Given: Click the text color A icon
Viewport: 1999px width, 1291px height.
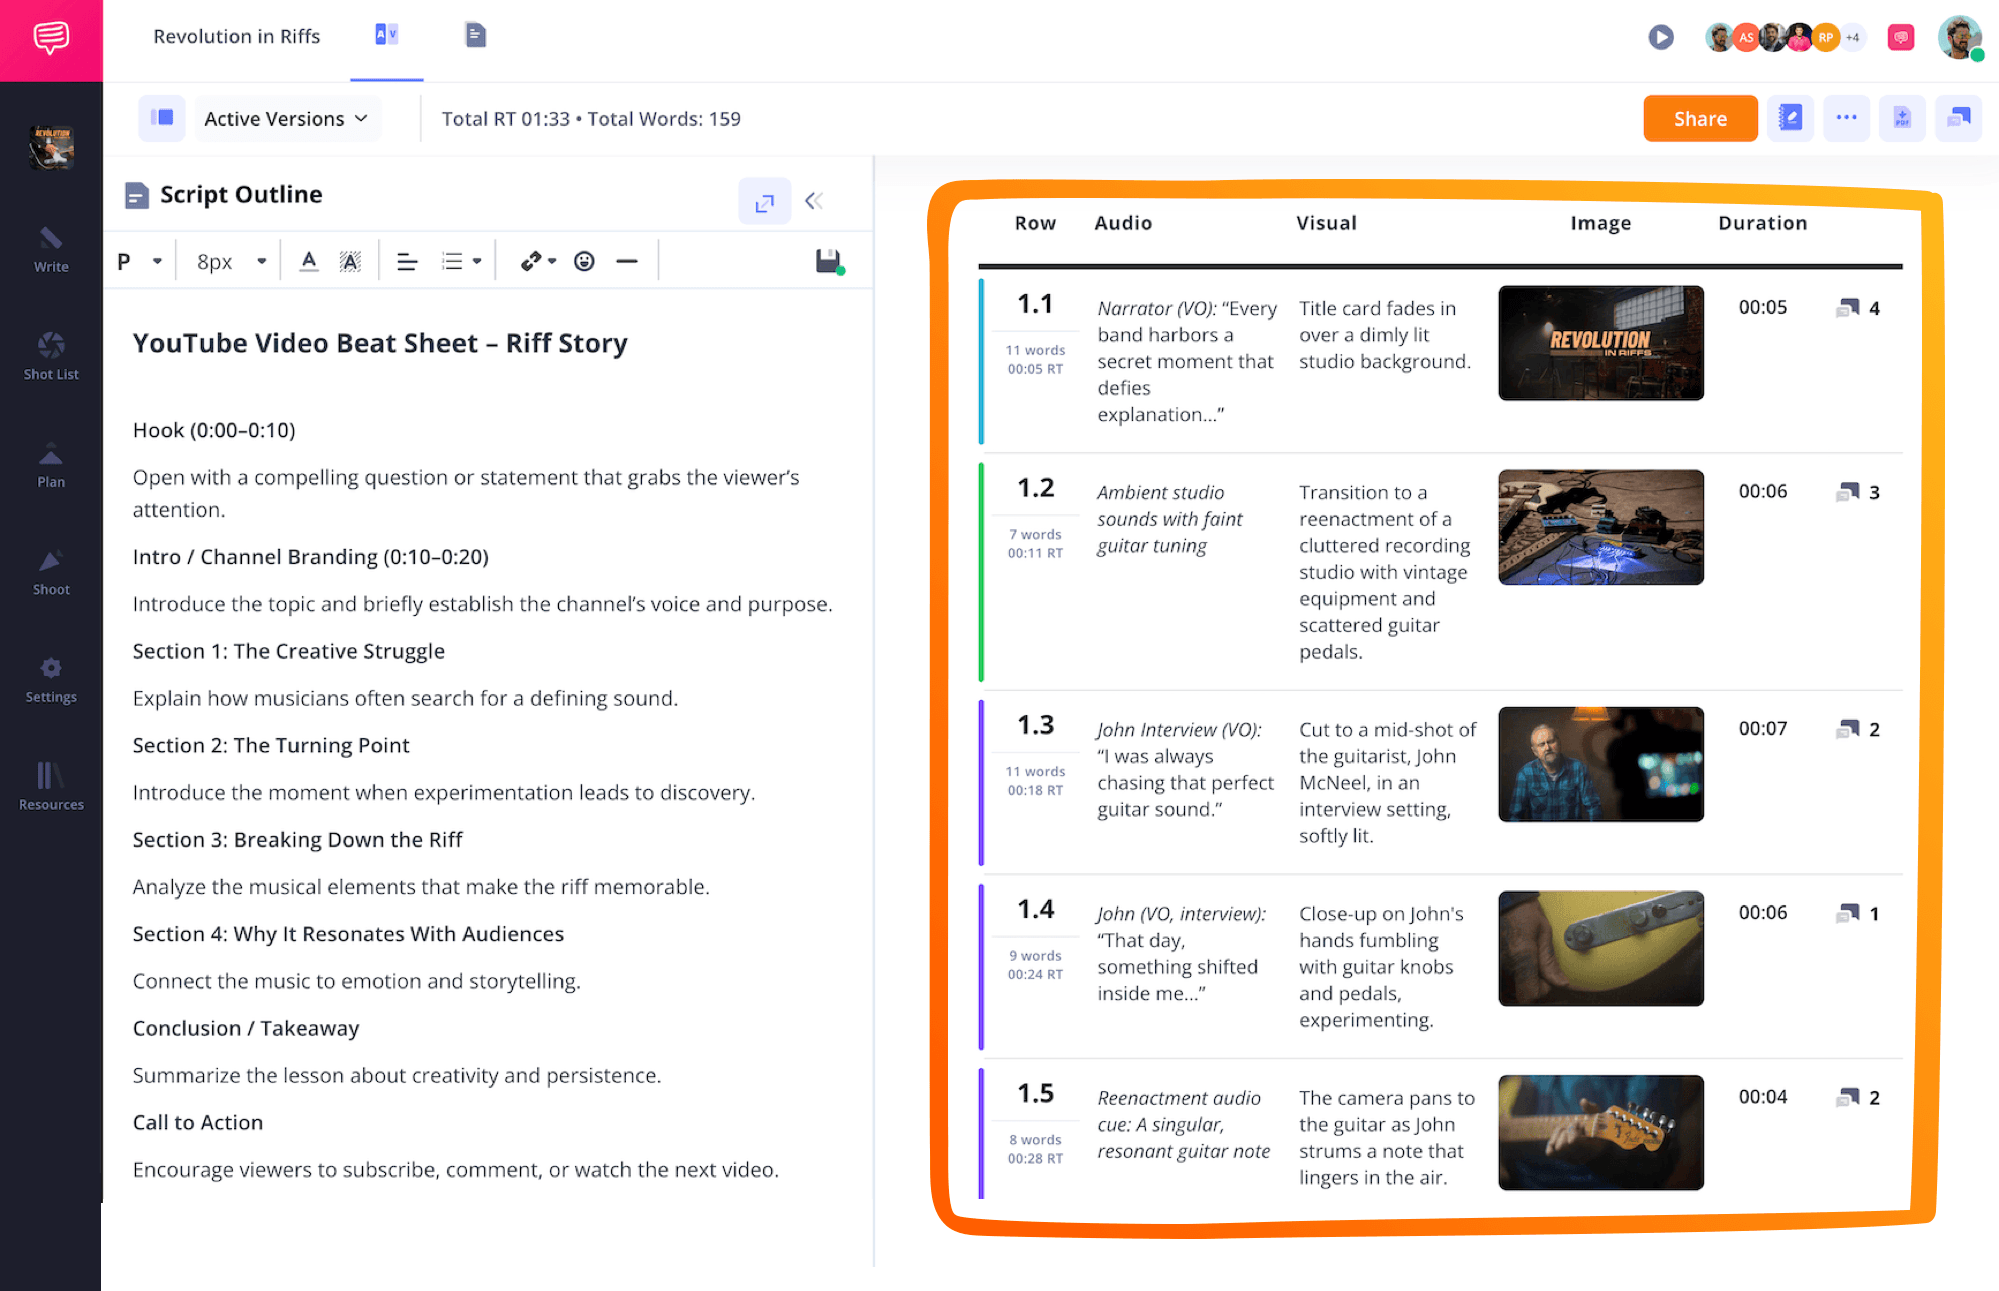Looking at the screenshot, I should coord(309,261).
